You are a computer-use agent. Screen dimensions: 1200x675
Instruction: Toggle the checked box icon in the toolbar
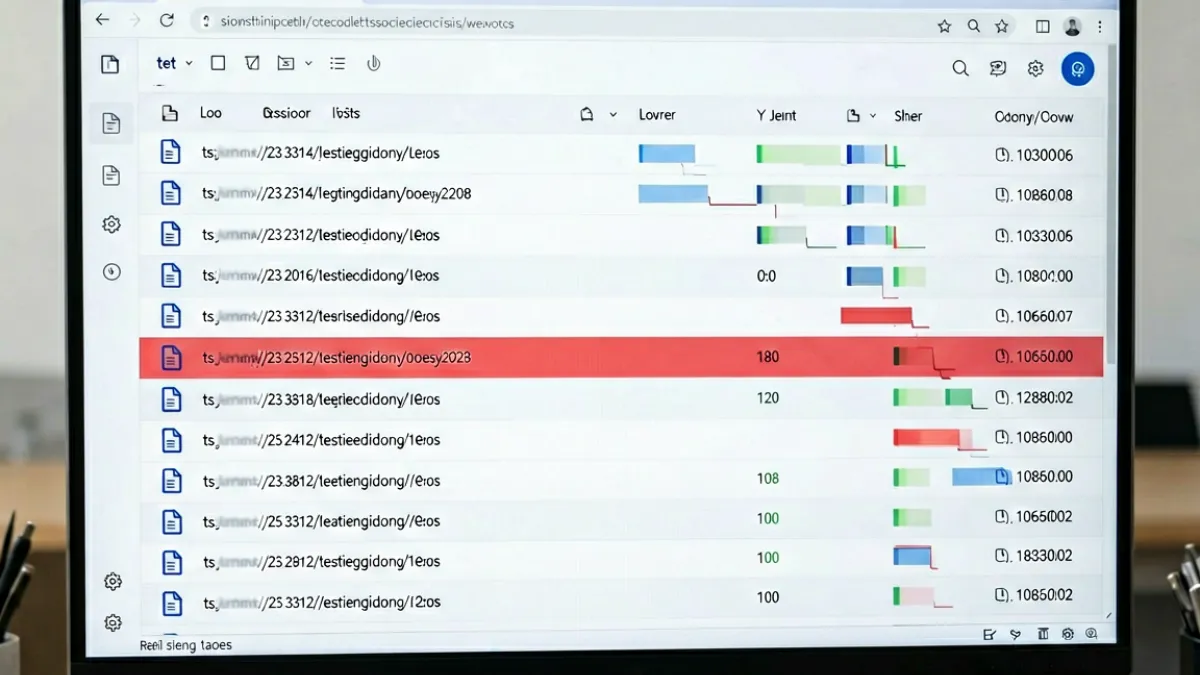[x=252, y=63]
